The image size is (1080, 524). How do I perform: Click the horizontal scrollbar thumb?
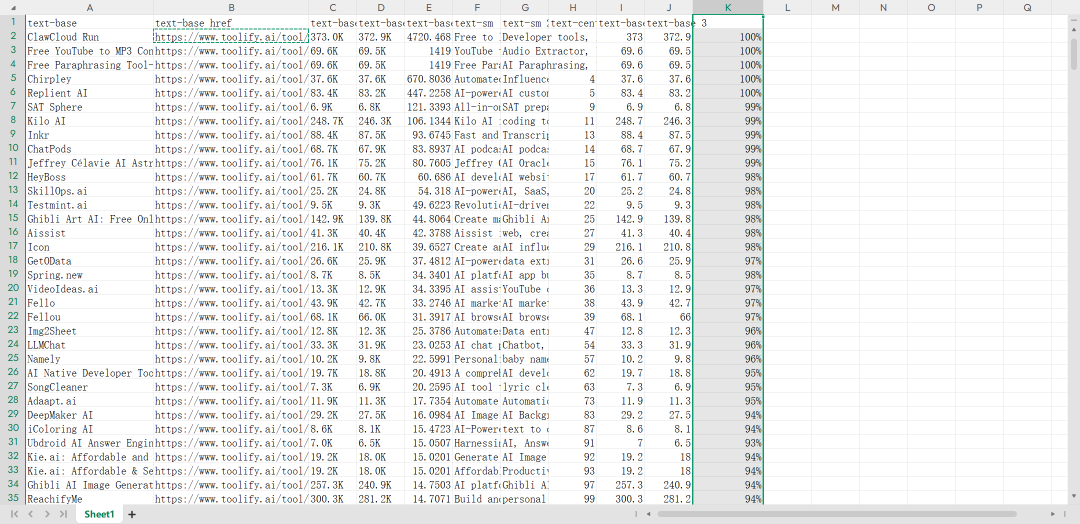(837, 514)
